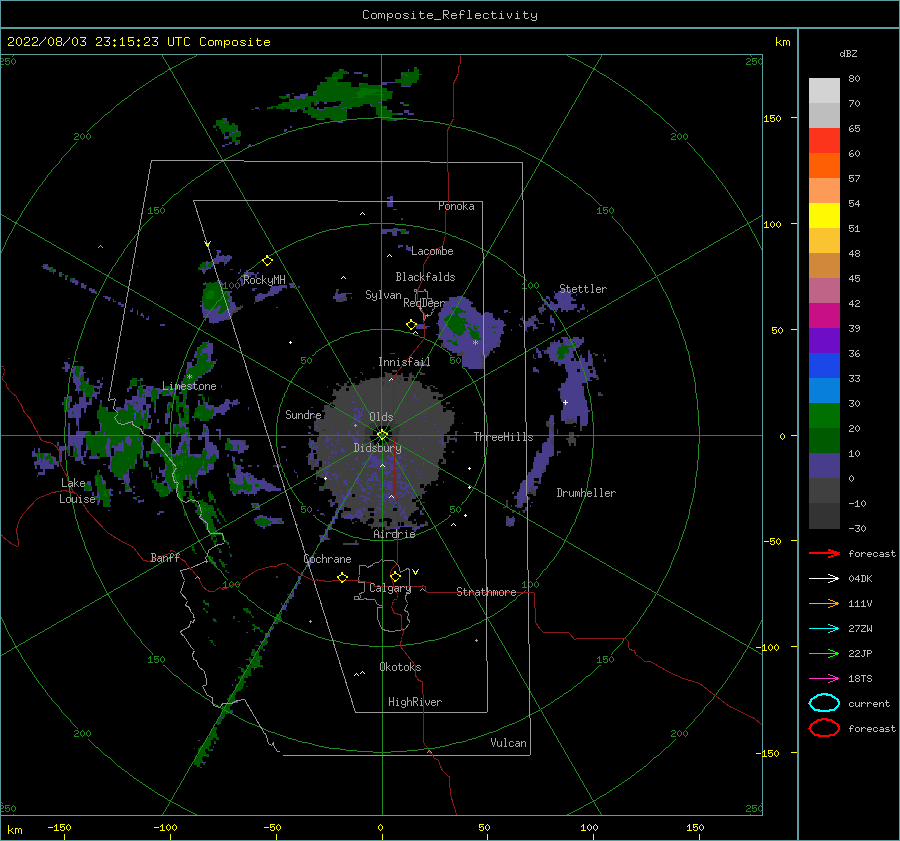Select the slate purple 10 dBZ swatch

(824, 465)
